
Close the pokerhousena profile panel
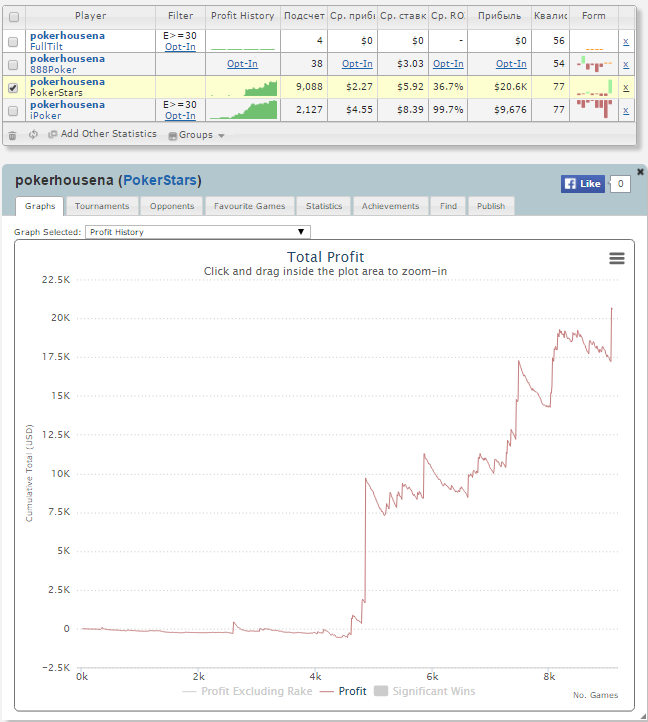[x=640, y=172]
